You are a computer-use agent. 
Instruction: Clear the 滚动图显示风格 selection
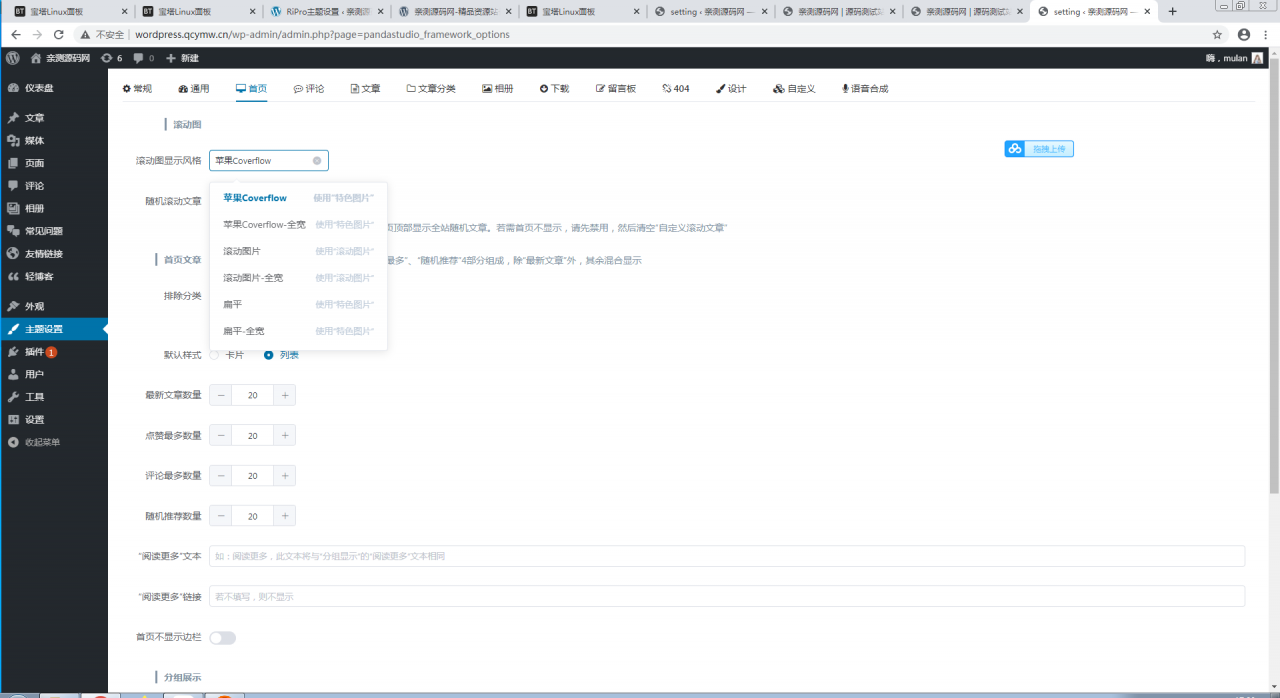coord(317,160)
